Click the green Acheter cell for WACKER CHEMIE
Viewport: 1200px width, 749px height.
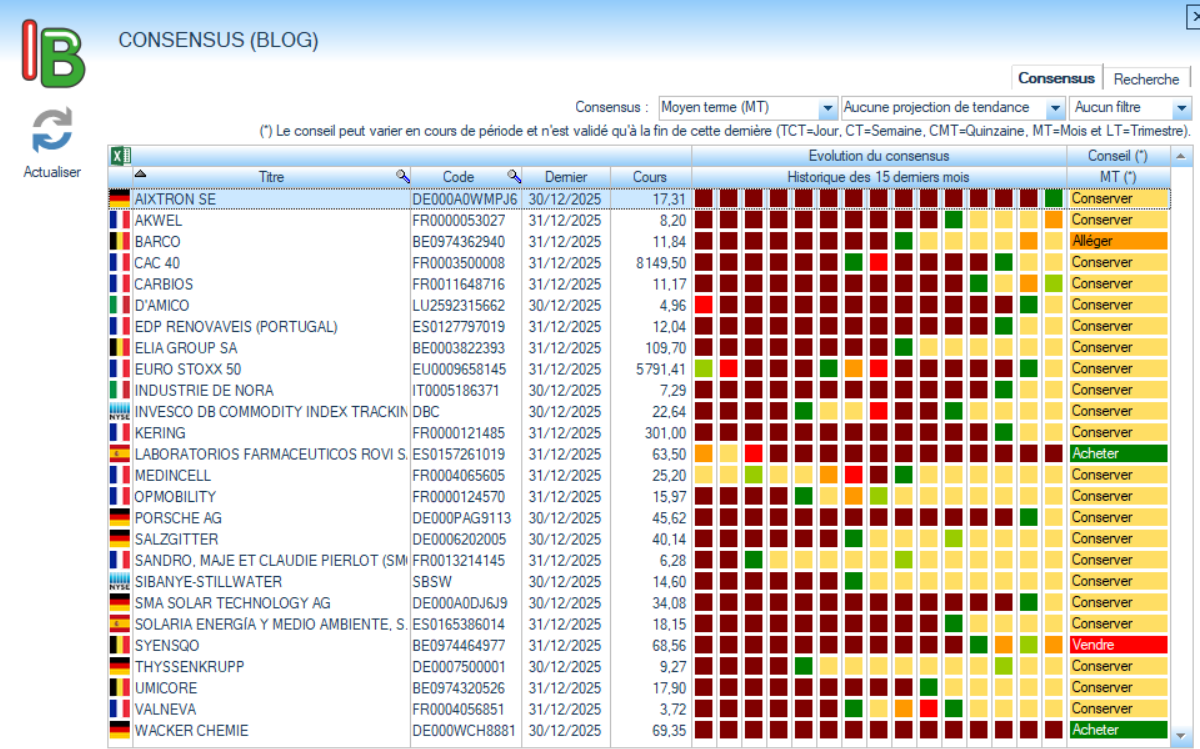point(1116,730)
